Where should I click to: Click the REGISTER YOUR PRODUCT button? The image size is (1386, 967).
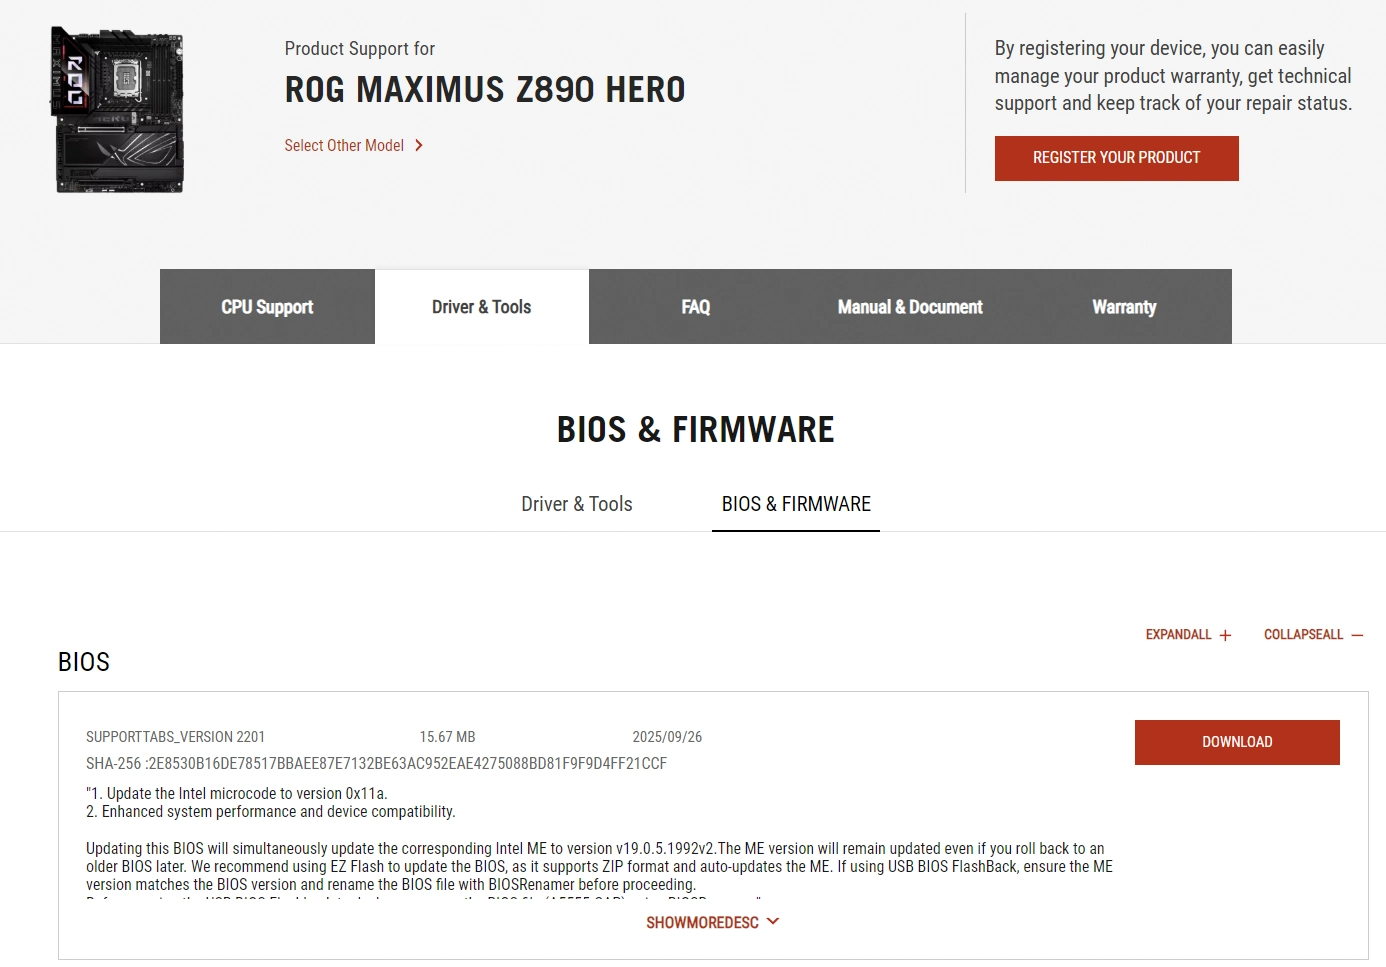click(1116, 157)
